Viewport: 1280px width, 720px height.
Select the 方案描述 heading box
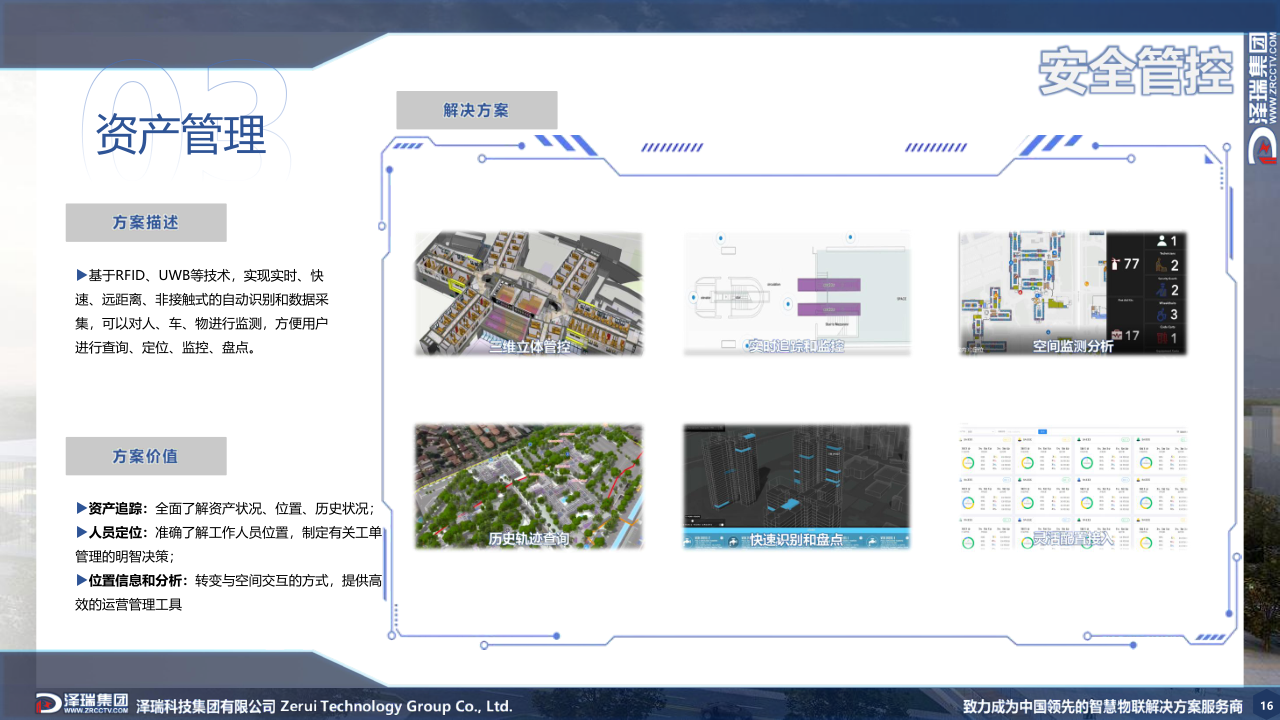146,222
